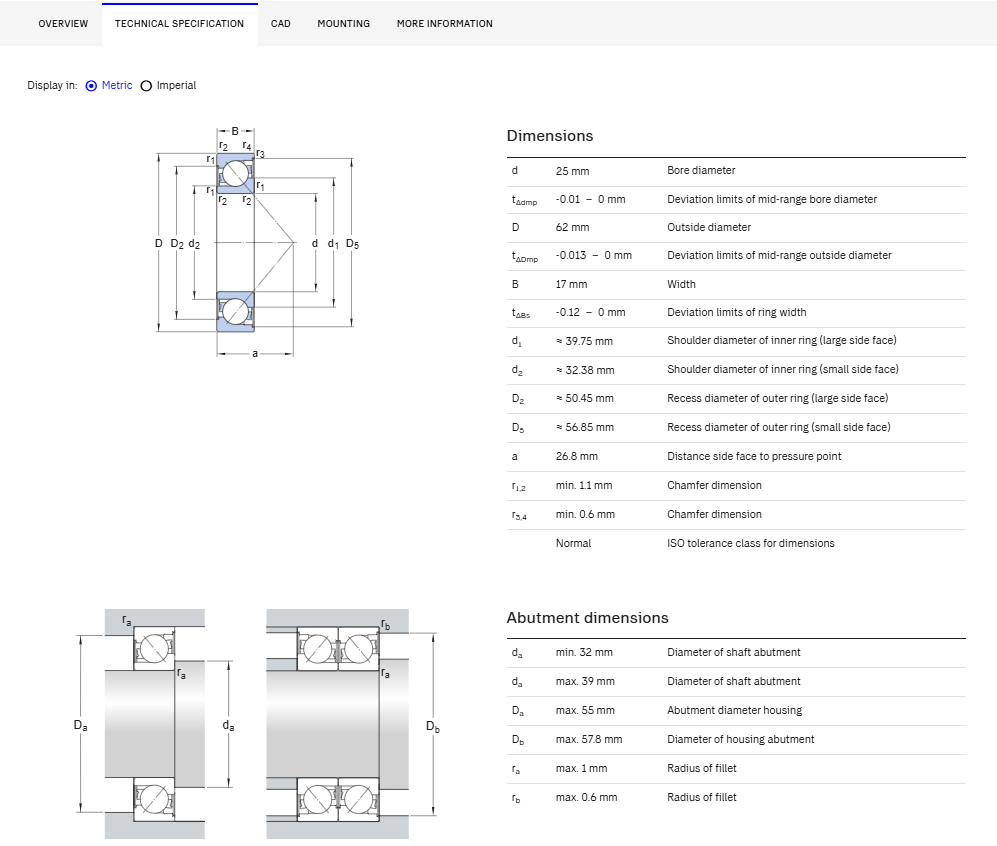Click 'Distance side face to pressure point'
The width and height of the screenshot is (997, 846).
[x=753, y=456]
